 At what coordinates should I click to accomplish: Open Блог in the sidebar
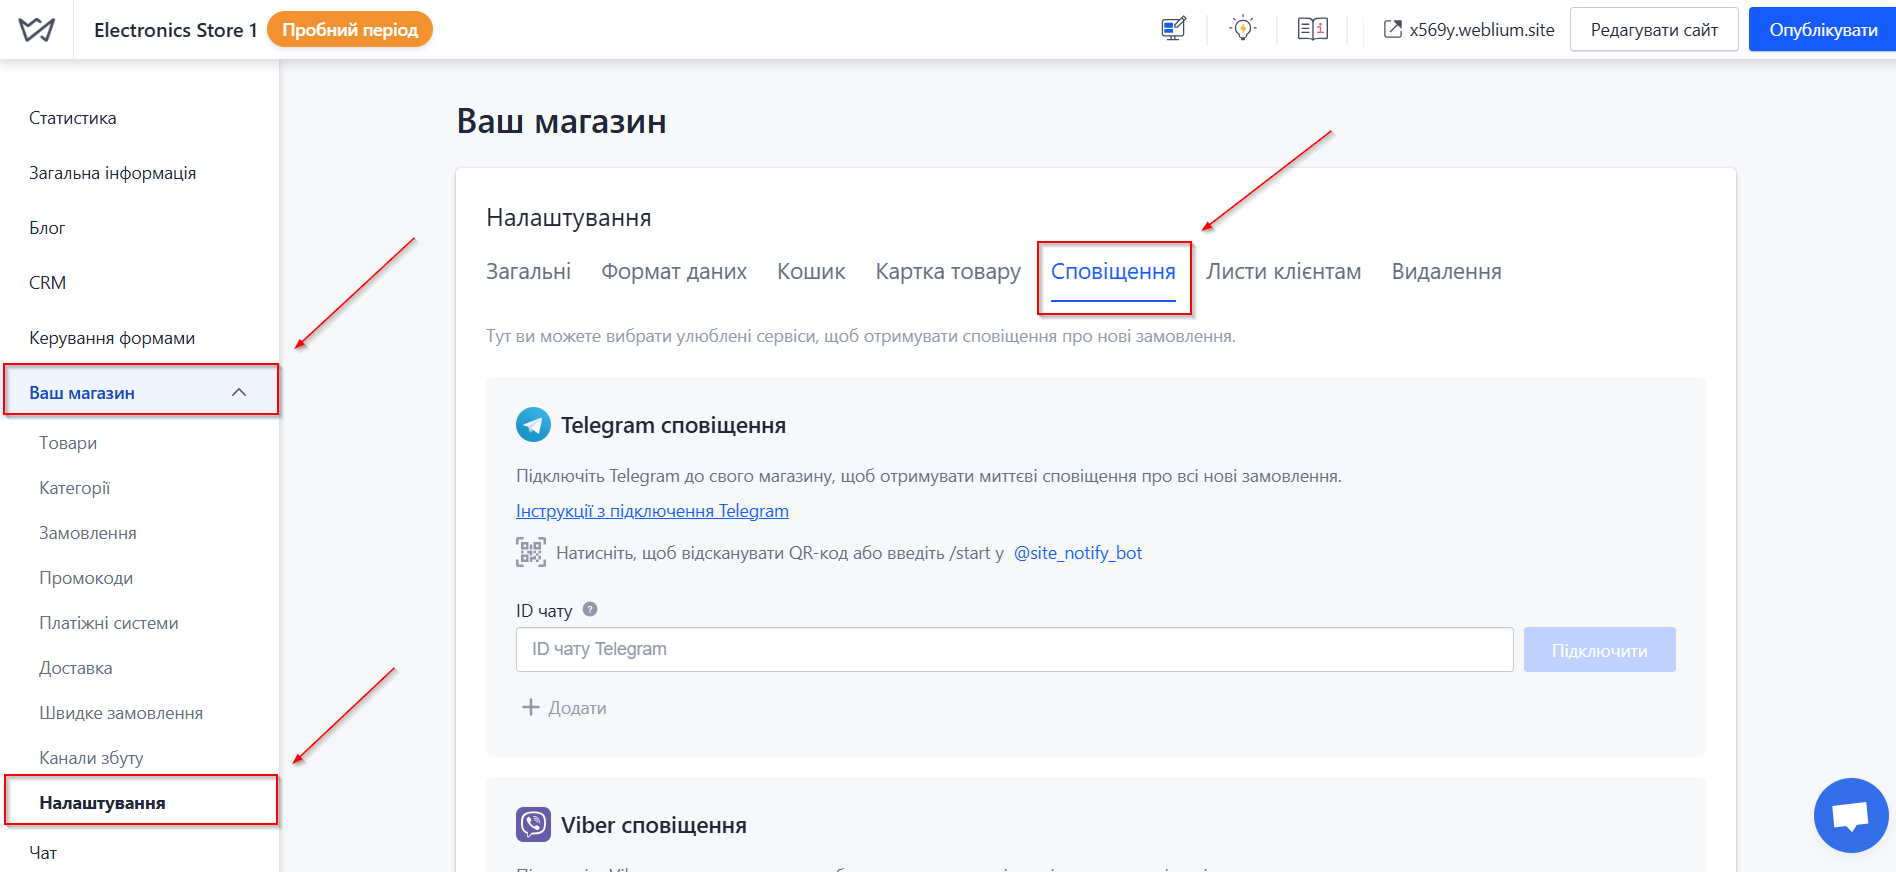coord(47,228)
